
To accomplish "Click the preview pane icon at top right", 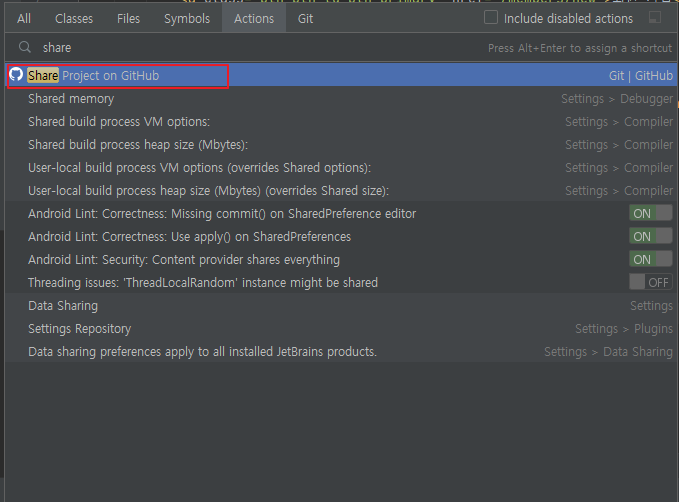I will [655, 18].
